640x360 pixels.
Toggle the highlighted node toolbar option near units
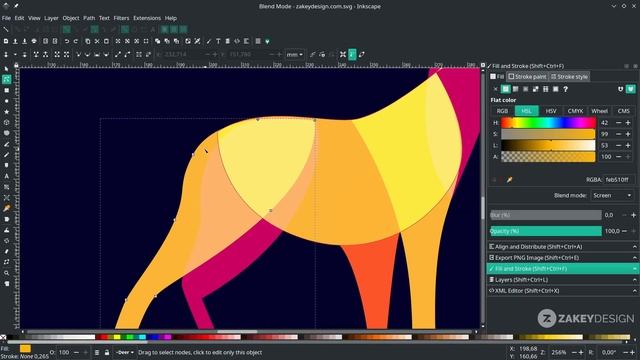click(x=352, y=54)
